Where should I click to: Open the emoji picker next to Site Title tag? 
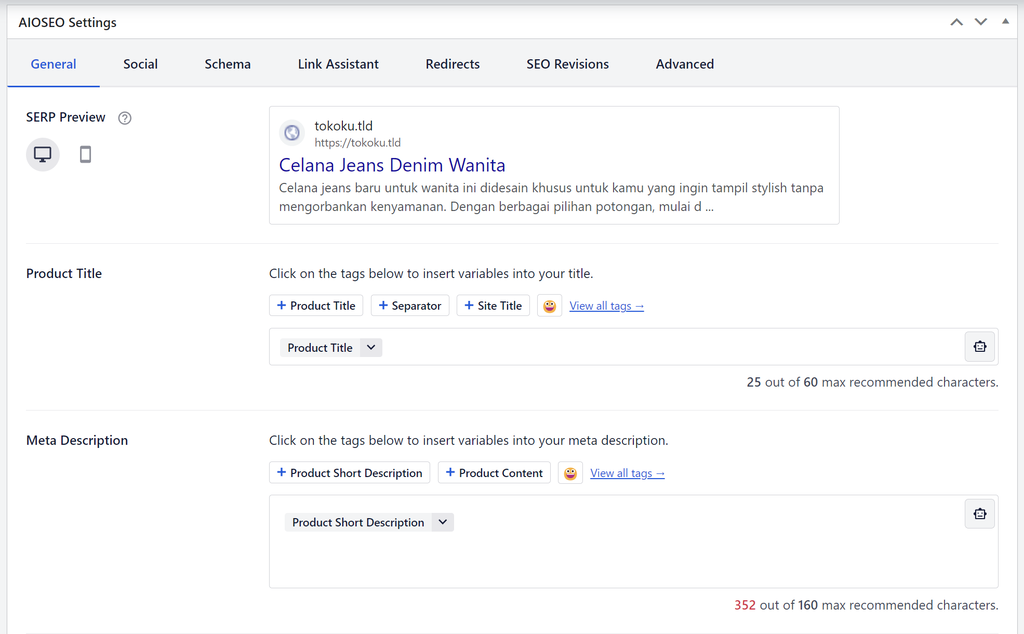coord(549,305)
